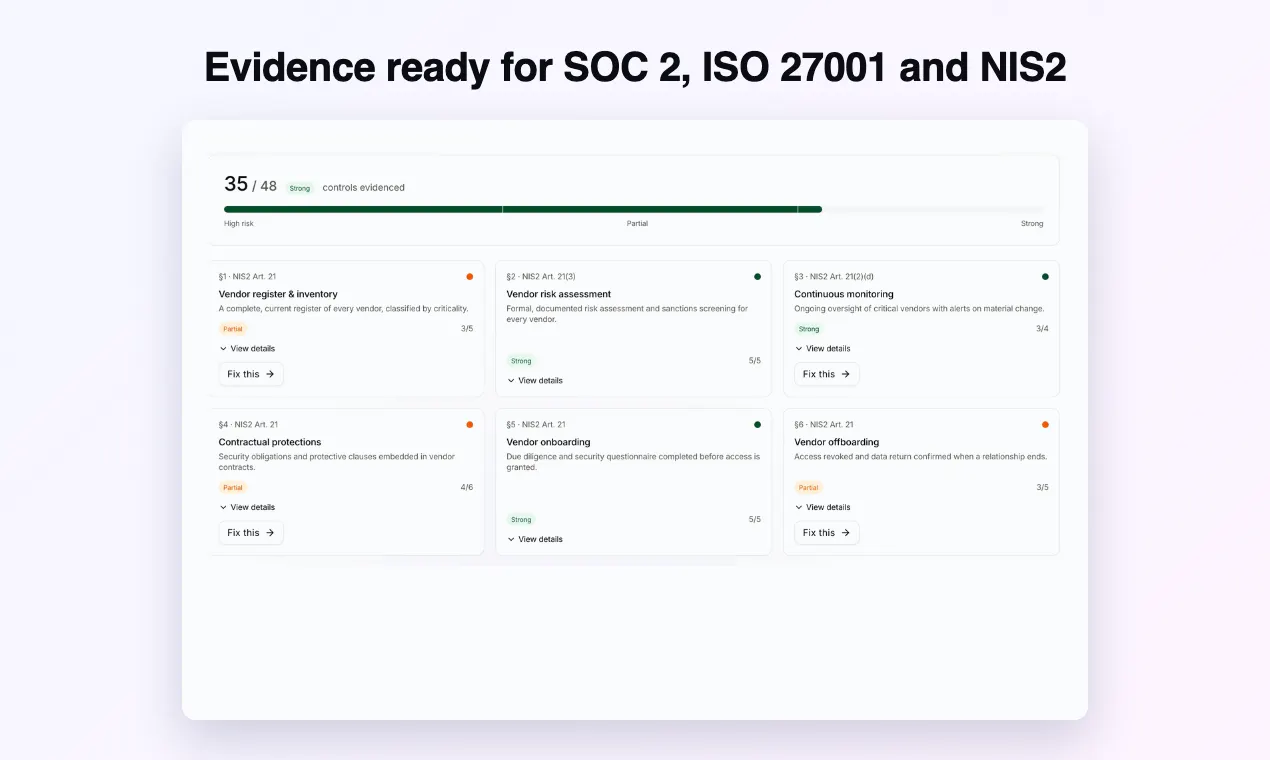Click the green status dot on Continuous monitoring card

point(1045,276)
